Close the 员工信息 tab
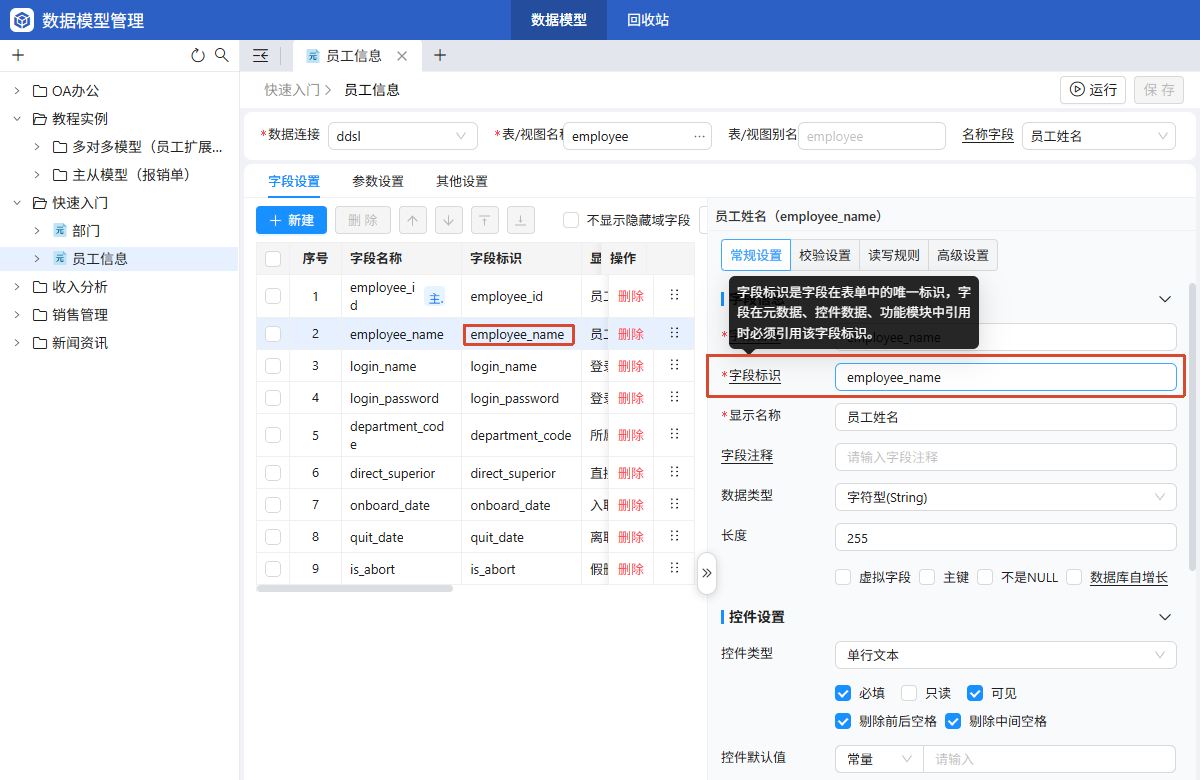1200x780 pixels. click(x=402, y=56)
